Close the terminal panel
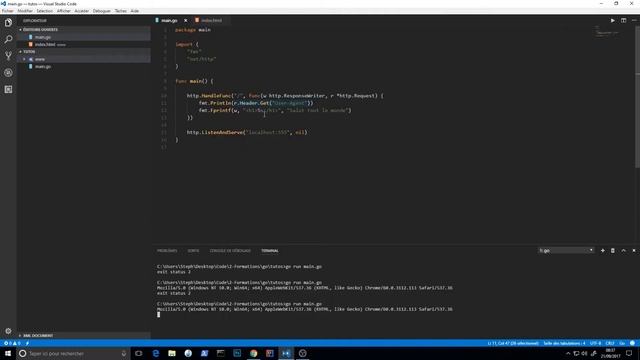Viewport: 640px width, 360px height. (634, 251)
